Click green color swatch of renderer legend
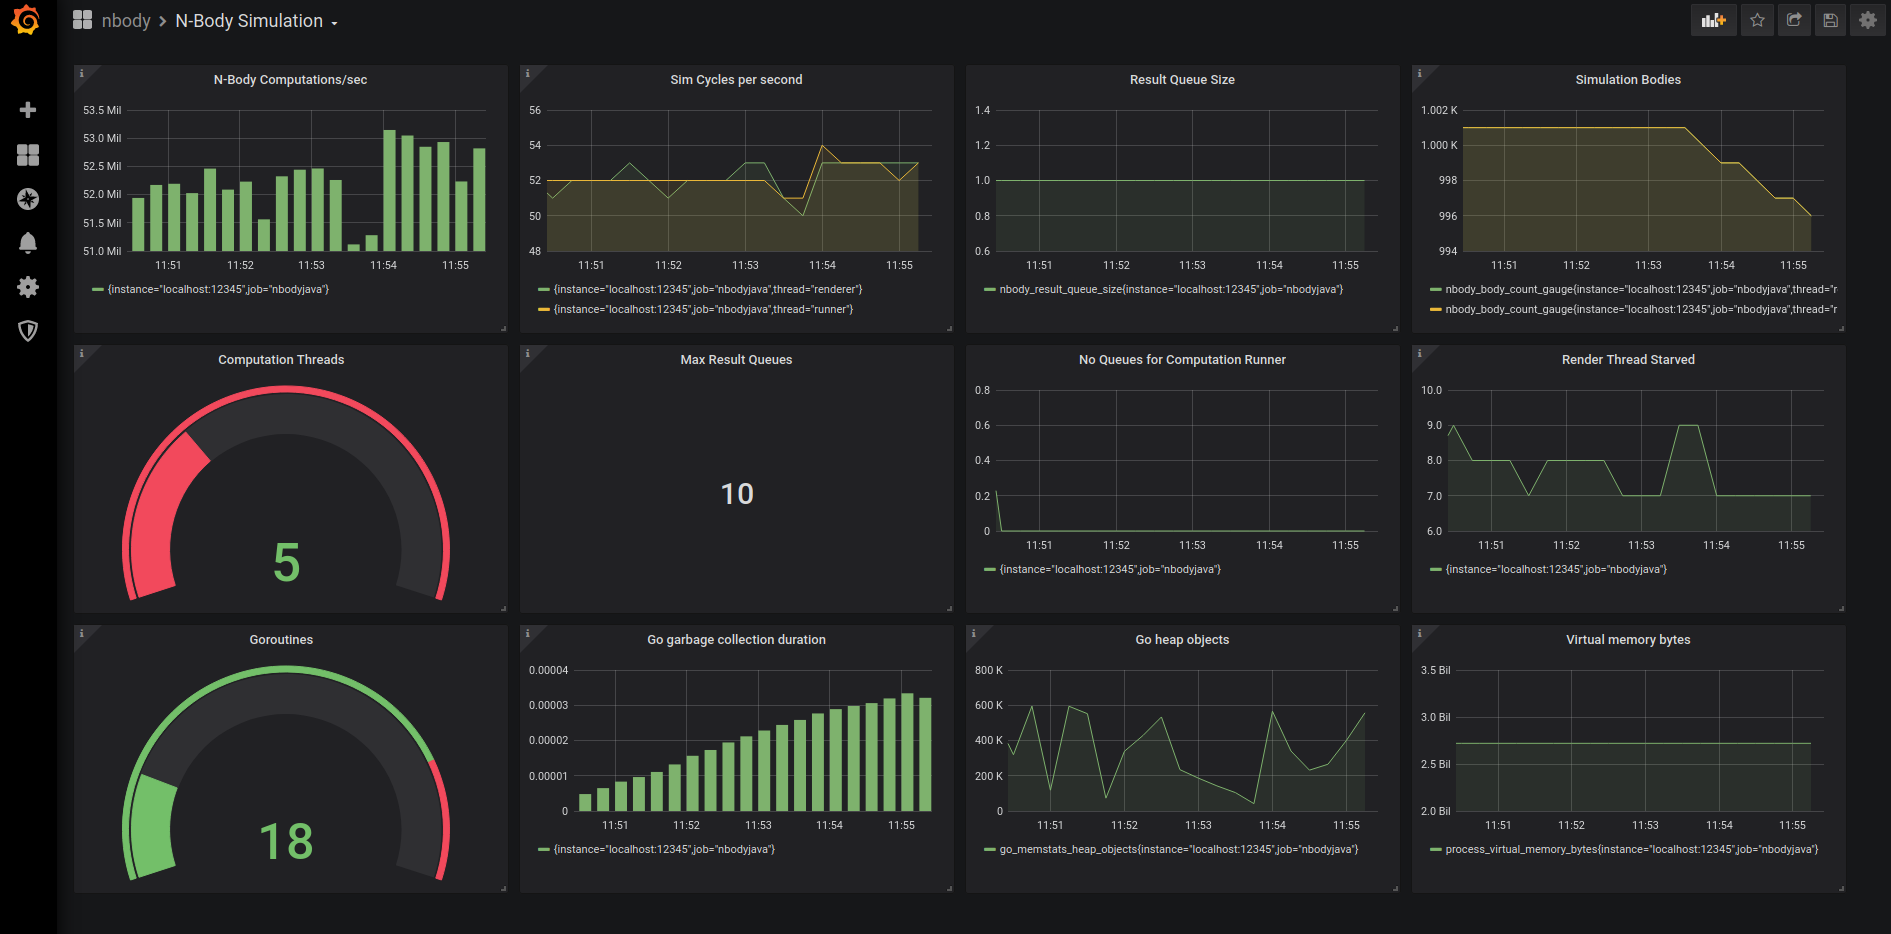The width and height of the screenshot is (1891, 934). (x=544, y=290)
